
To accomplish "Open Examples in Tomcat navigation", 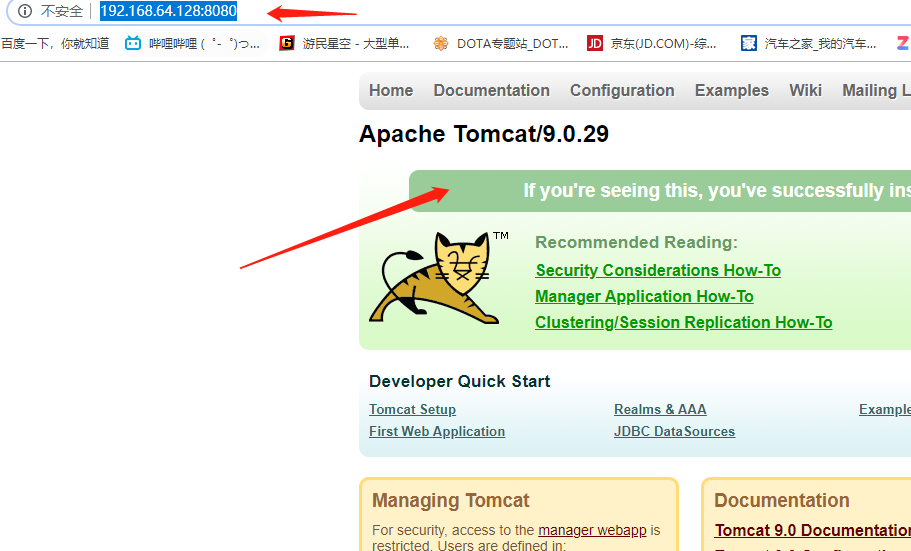I will 731,91.
